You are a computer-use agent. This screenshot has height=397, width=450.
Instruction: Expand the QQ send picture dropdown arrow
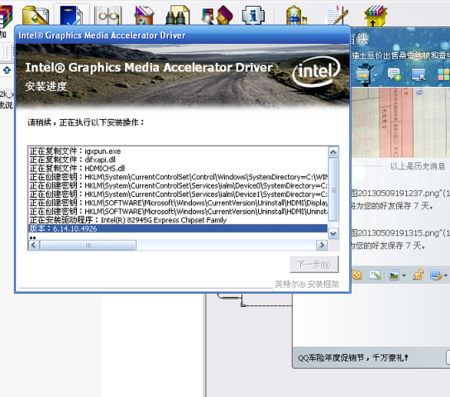404,276
